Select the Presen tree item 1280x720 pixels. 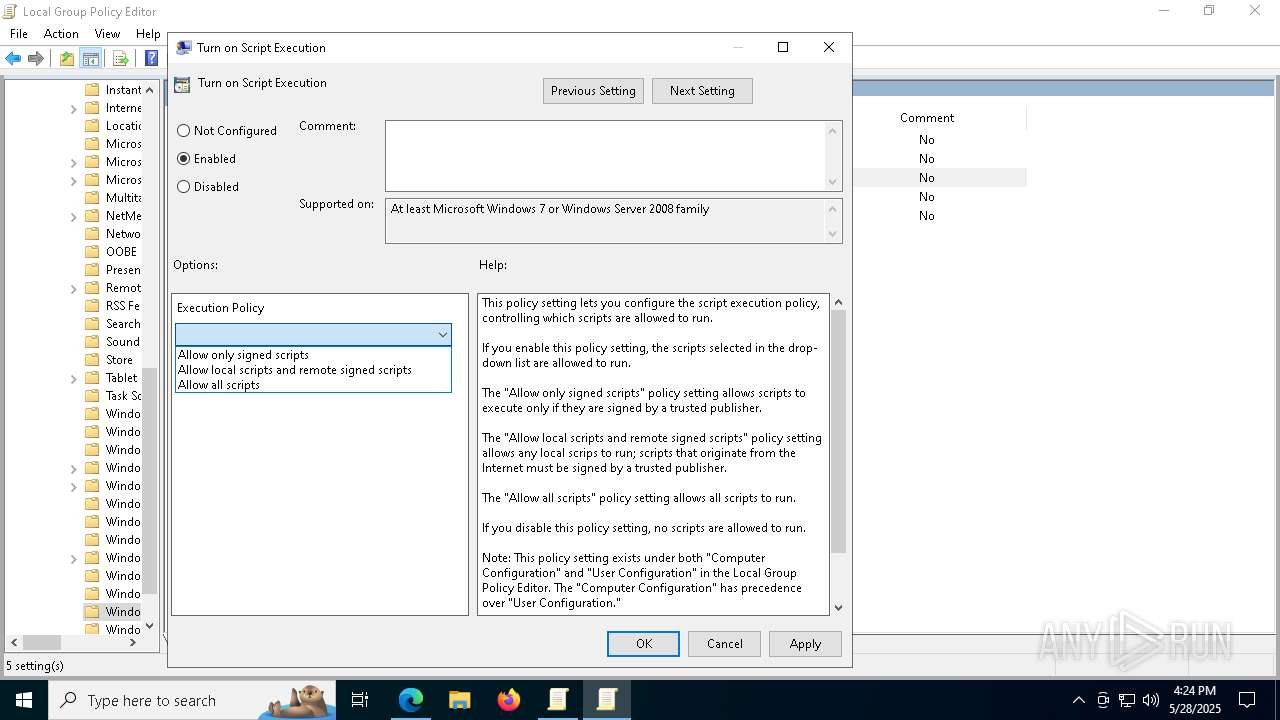[x=123, y=270]
